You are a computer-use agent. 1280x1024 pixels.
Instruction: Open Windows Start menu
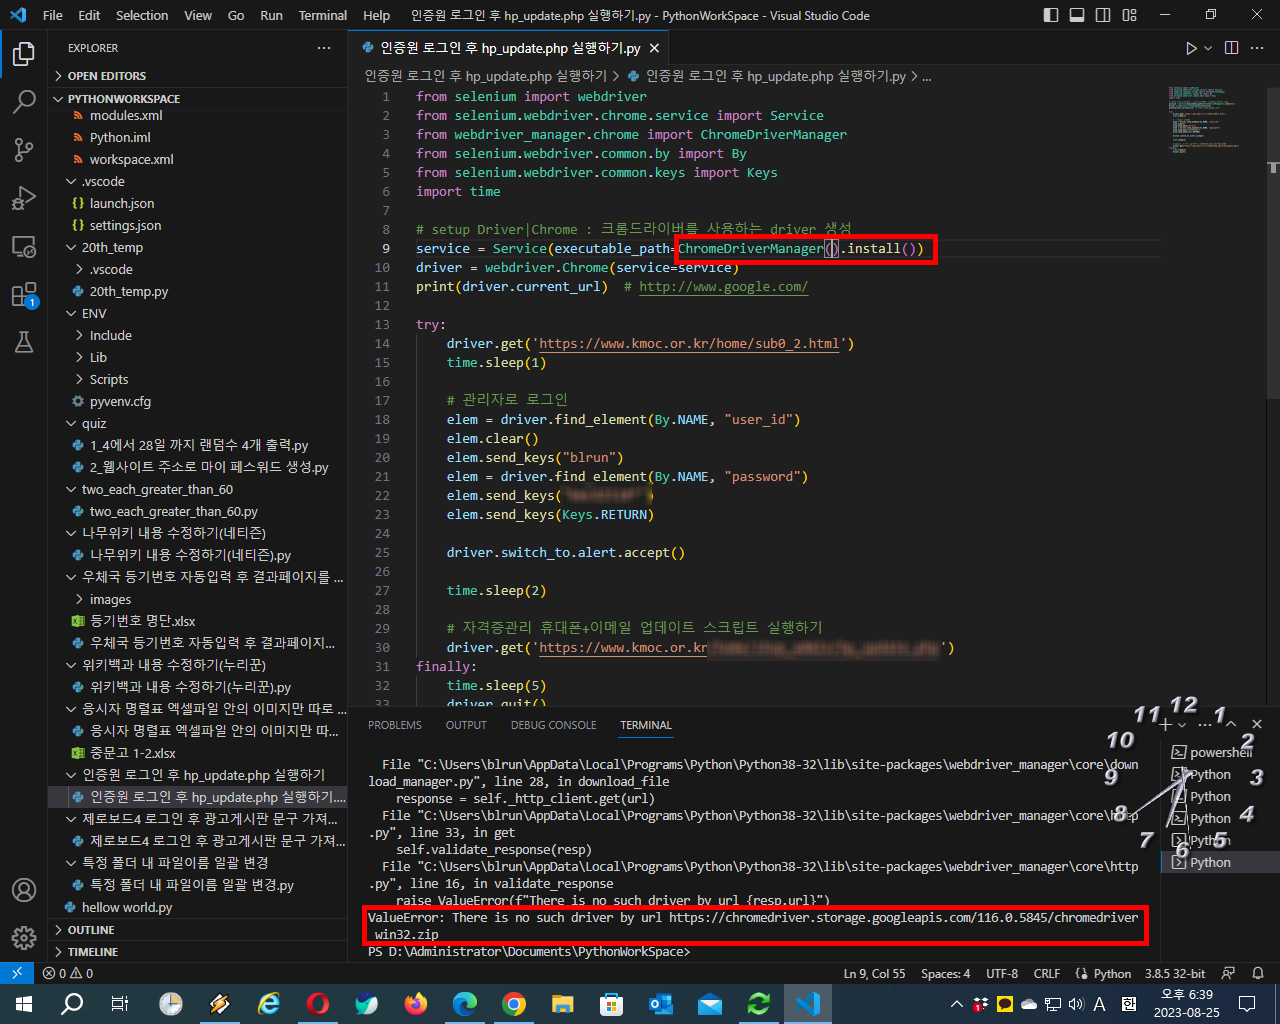coord(24,1004)
